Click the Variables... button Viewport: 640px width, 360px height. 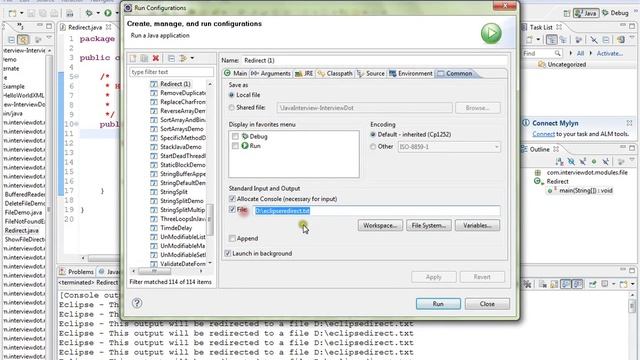(477, 225)
